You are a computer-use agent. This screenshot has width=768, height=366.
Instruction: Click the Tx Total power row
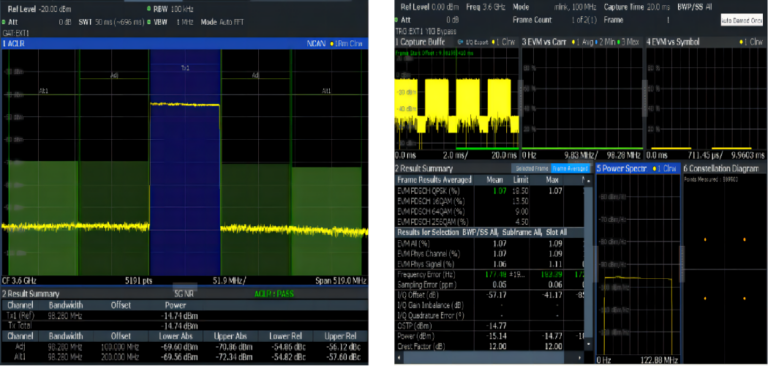tap(185, 326)
